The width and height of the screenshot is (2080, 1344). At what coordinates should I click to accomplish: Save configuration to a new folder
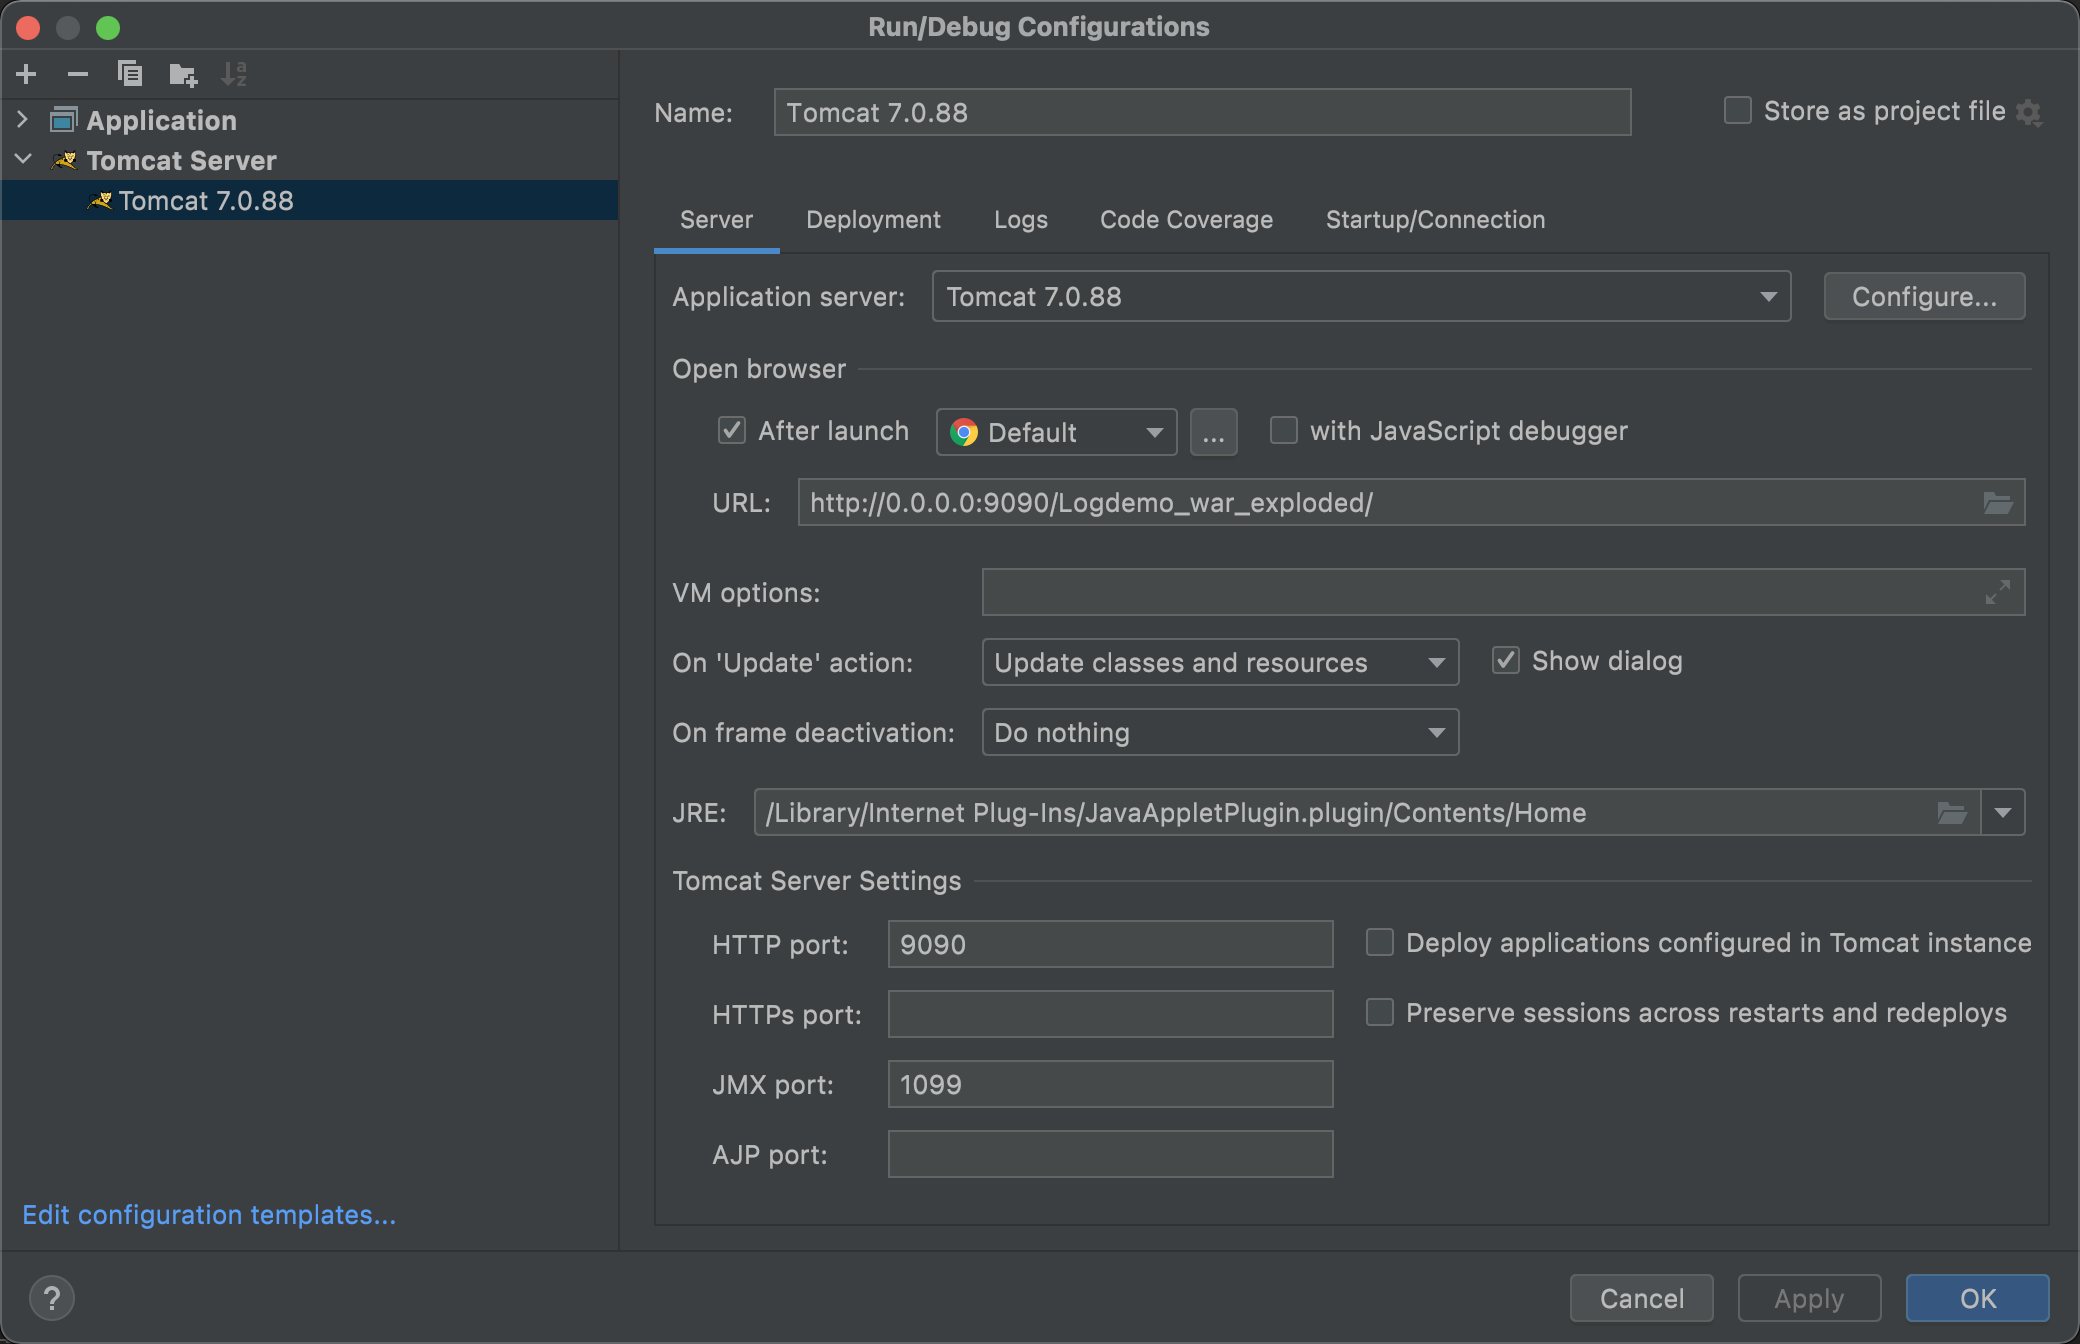(x=183, y=74)
